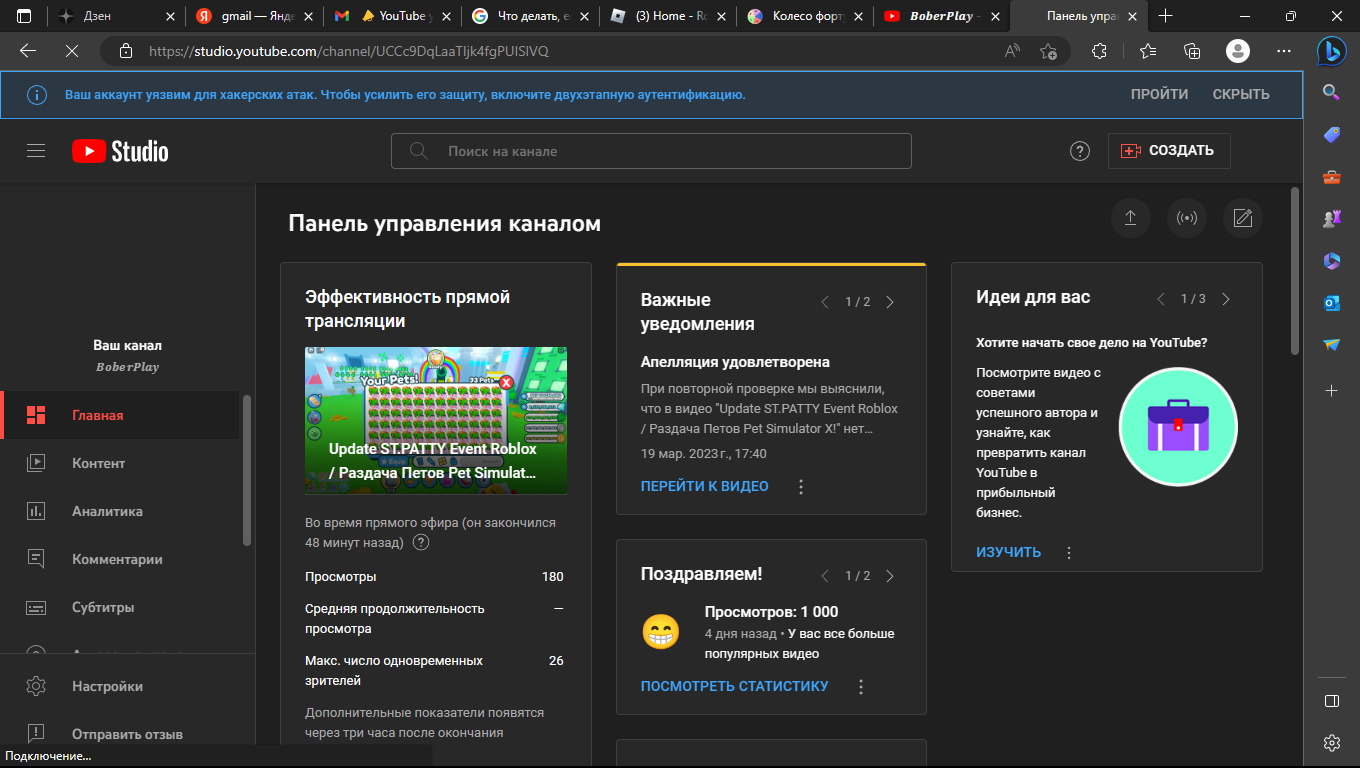Open the browser favorites icon
Viewport: 1360px width, 768px height.
1148,51
